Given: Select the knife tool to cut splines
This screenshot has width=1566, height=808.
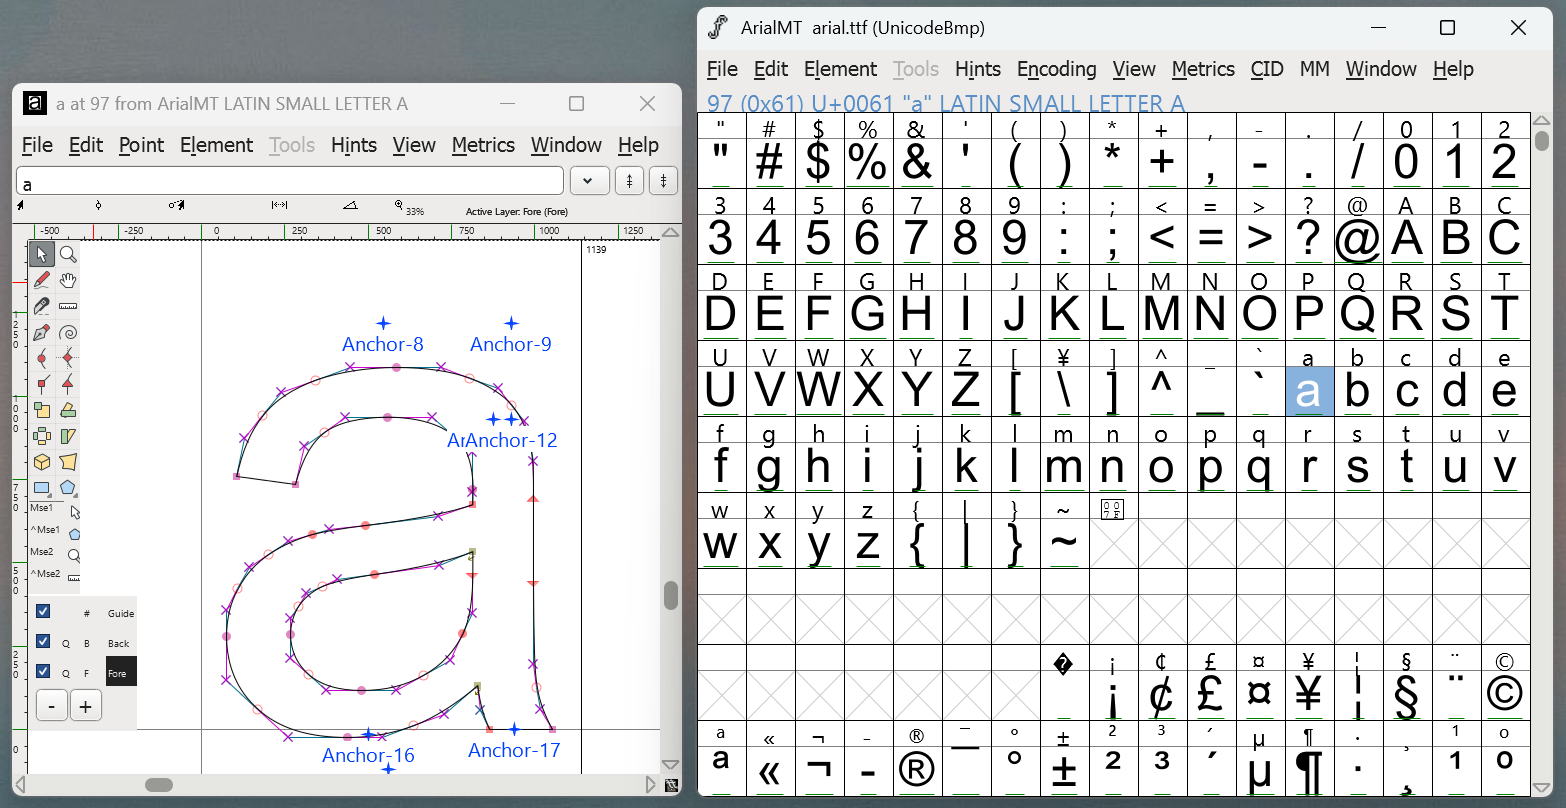Looking at the screenshot, I should click(x=42, y=306).
